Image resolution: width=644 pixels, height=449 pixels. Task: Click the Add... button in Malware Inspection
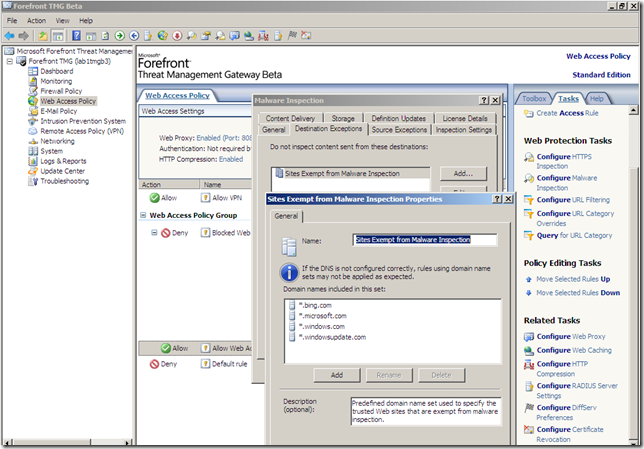(x=463, y=174)
